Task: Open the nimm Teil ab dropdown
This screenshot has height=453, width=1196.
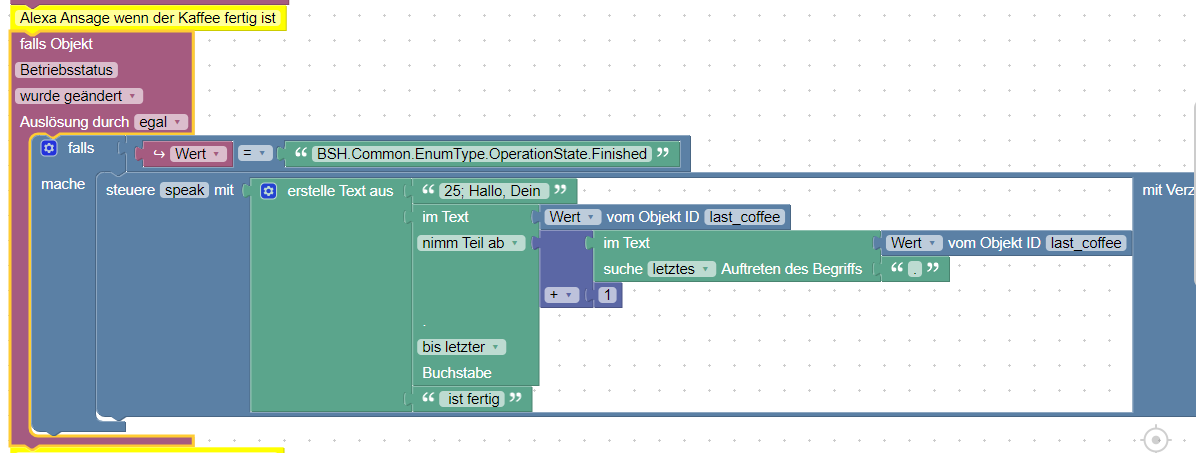Action: point(471,243)
